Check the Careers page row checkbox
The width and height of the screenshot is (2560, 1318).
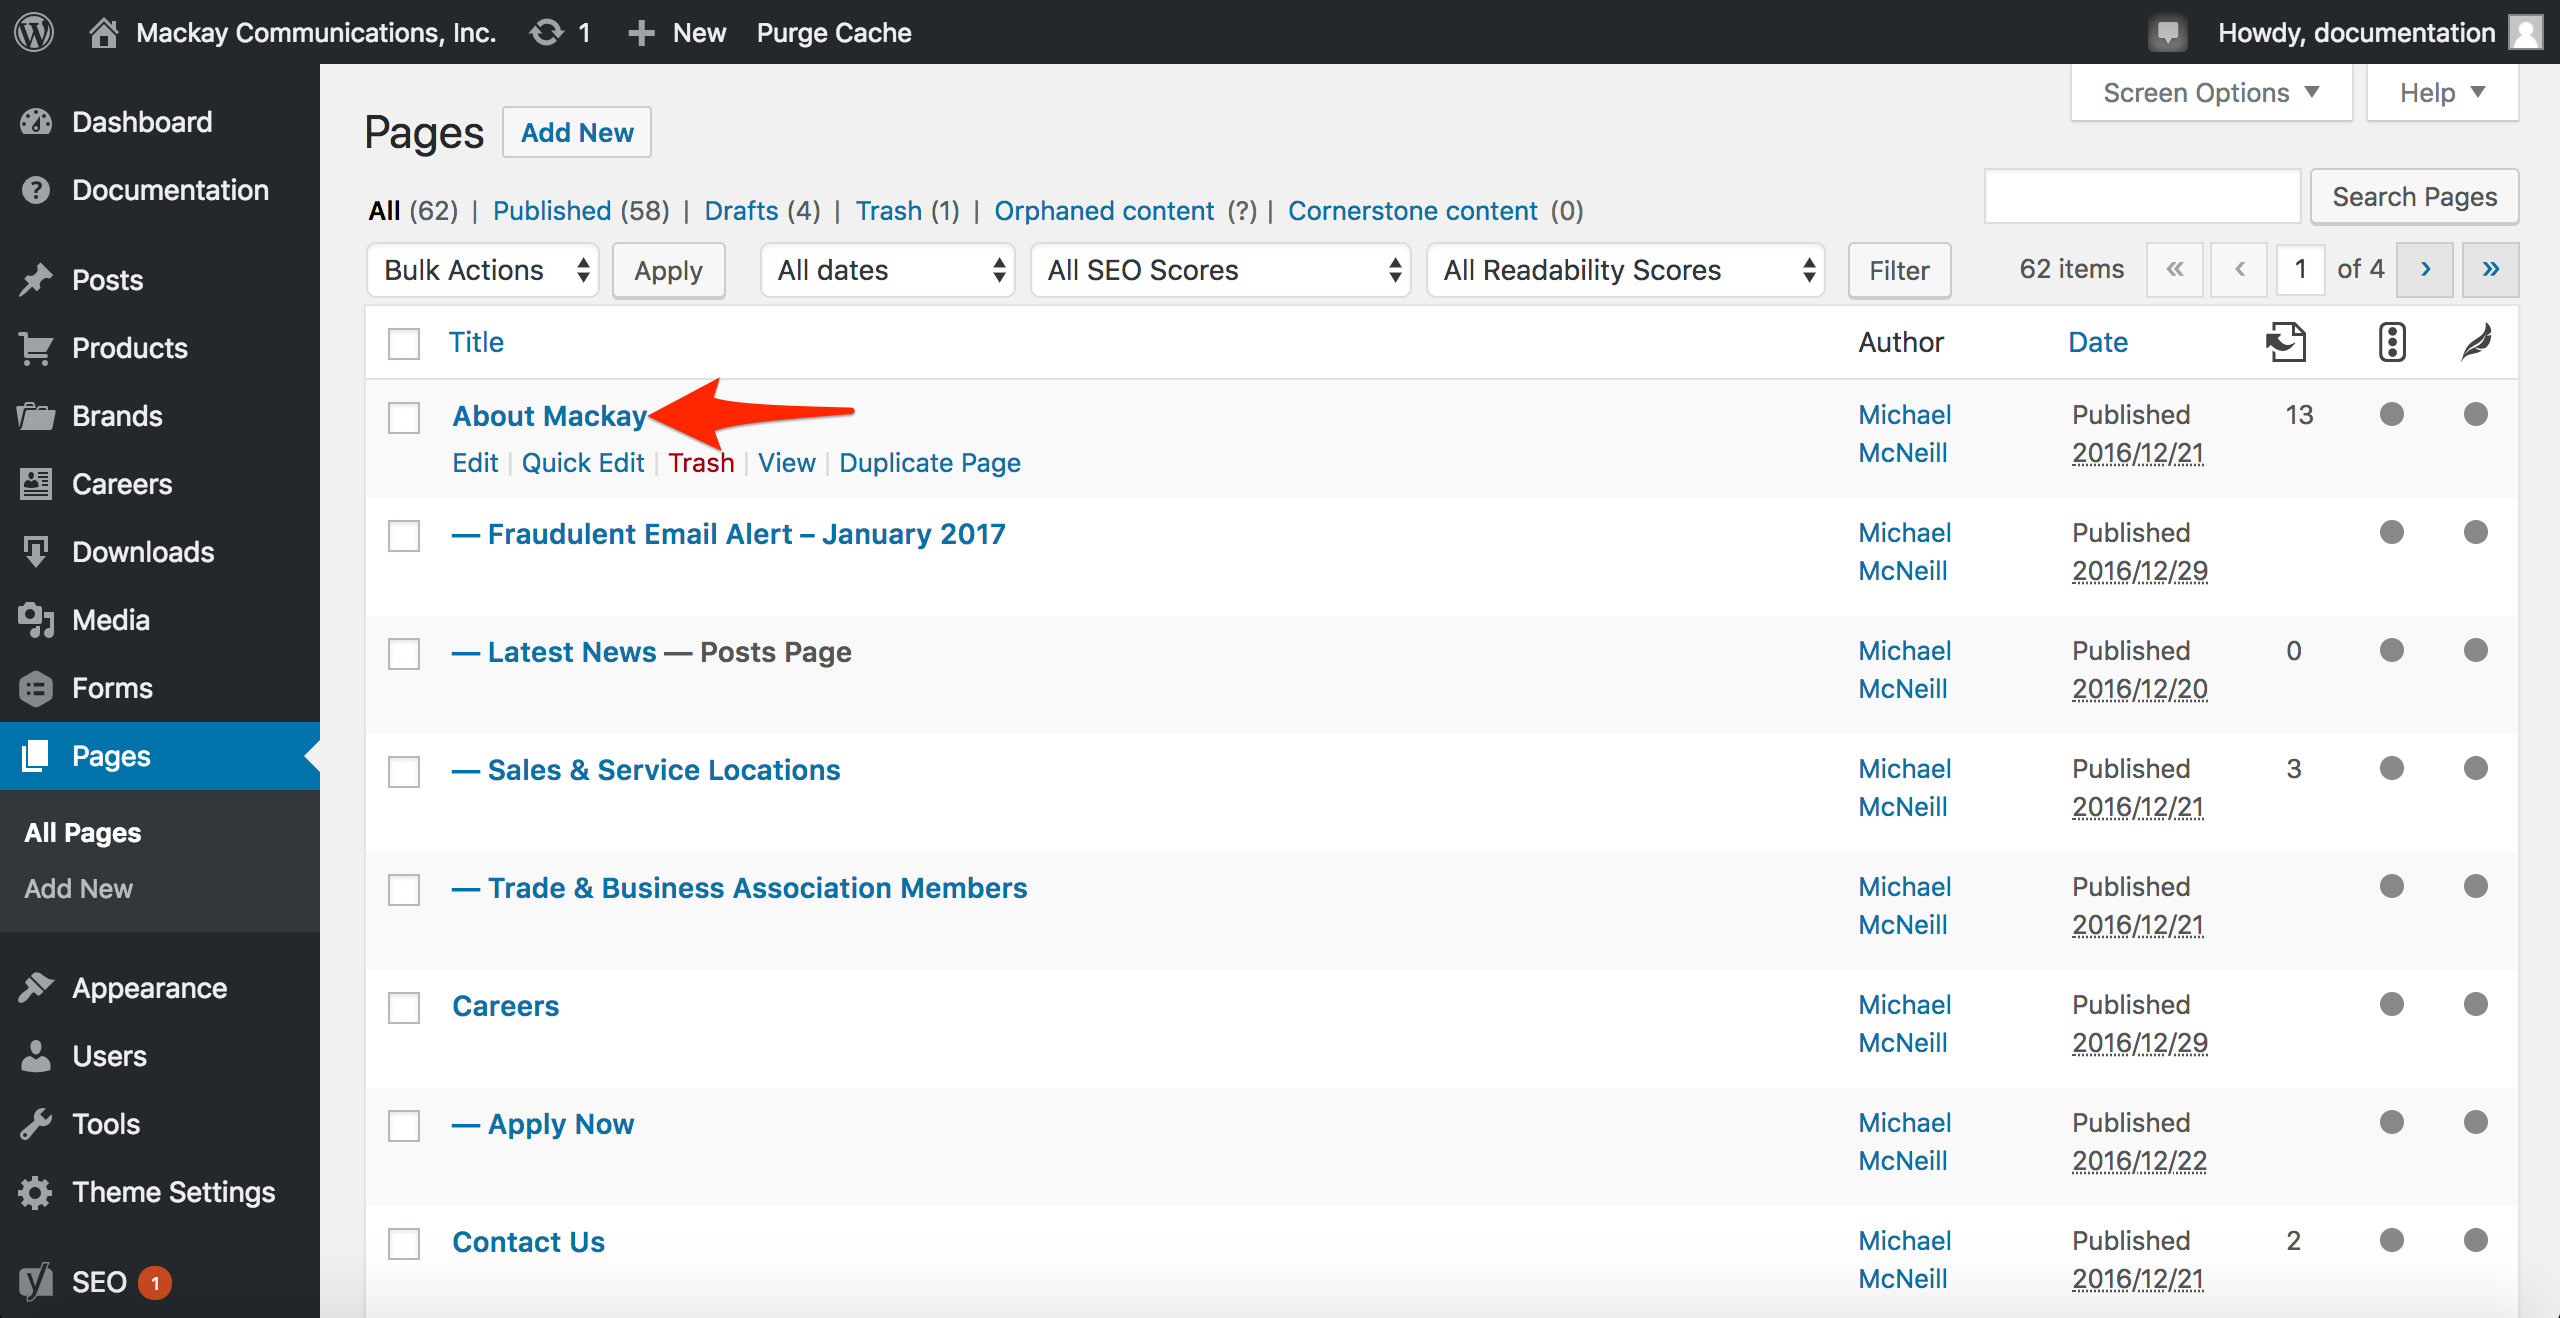(404, 1007)
